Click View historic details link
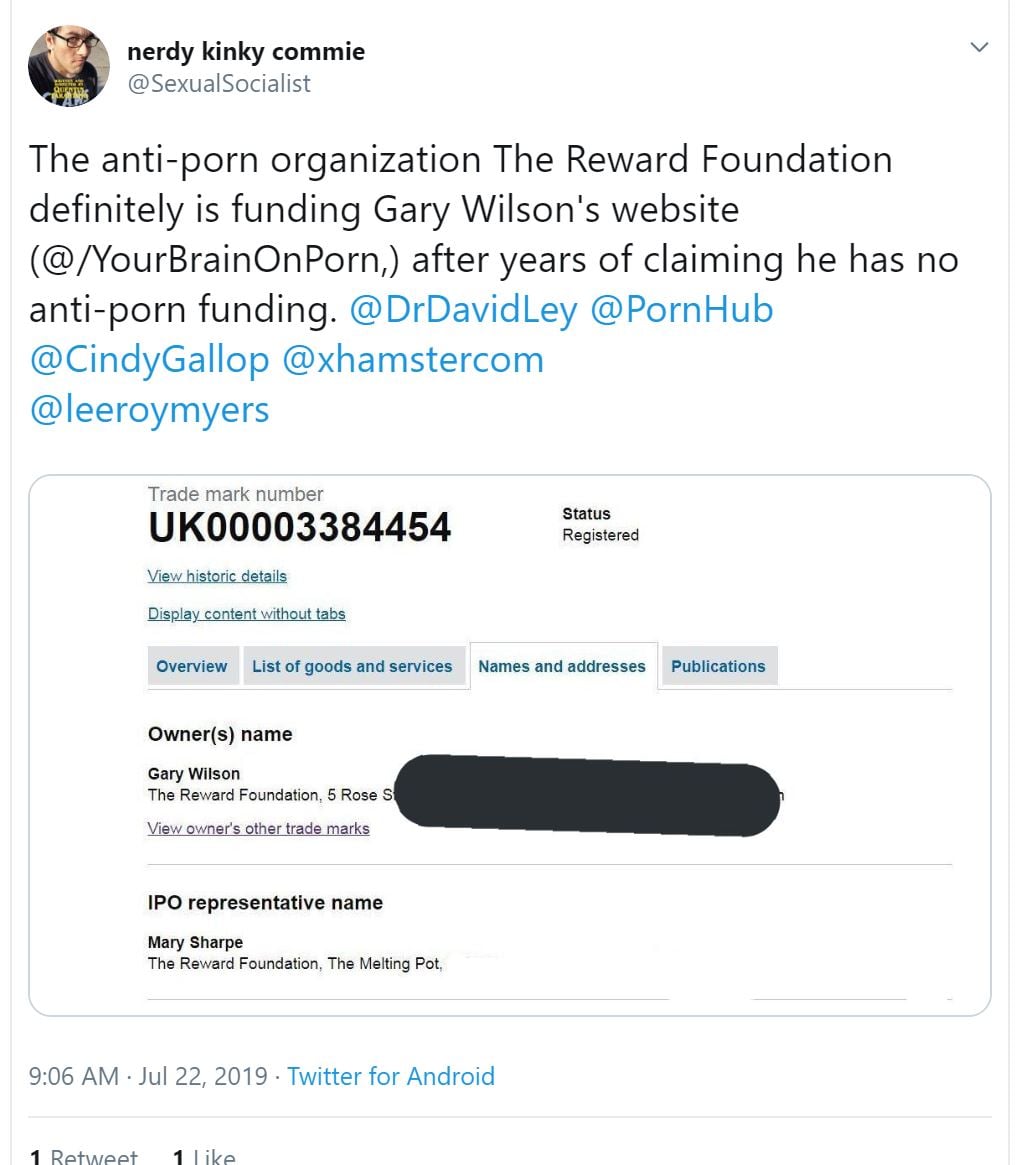The width and height of the screenshot is (1020, 1165). pyautogui.click(x=217, y=576)
